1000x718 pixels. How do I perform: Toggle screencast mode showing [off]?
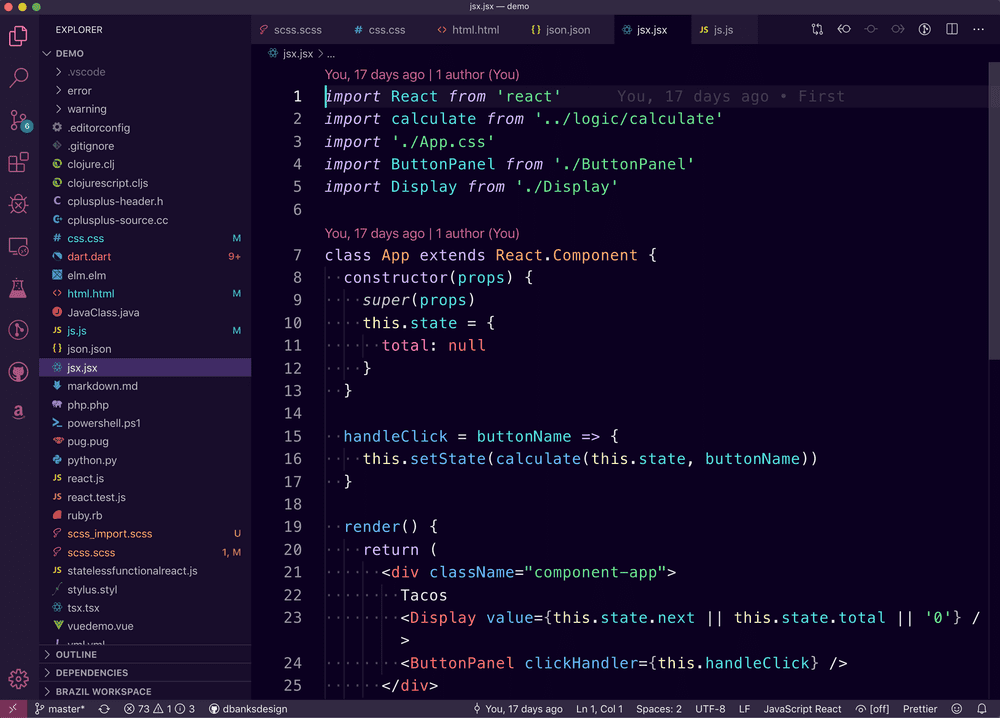click(880, 708)
